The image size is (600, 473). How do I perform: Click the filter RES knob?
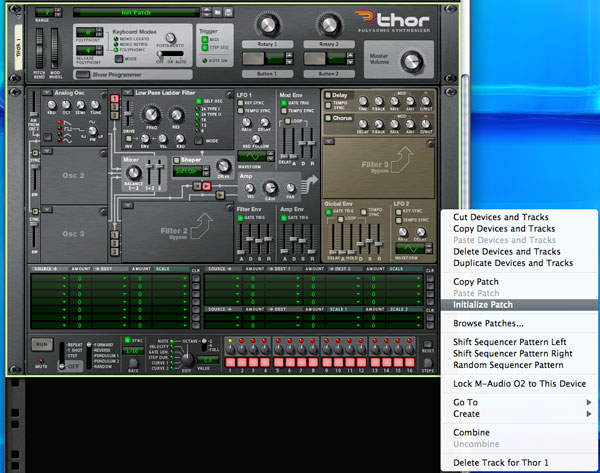176,114
